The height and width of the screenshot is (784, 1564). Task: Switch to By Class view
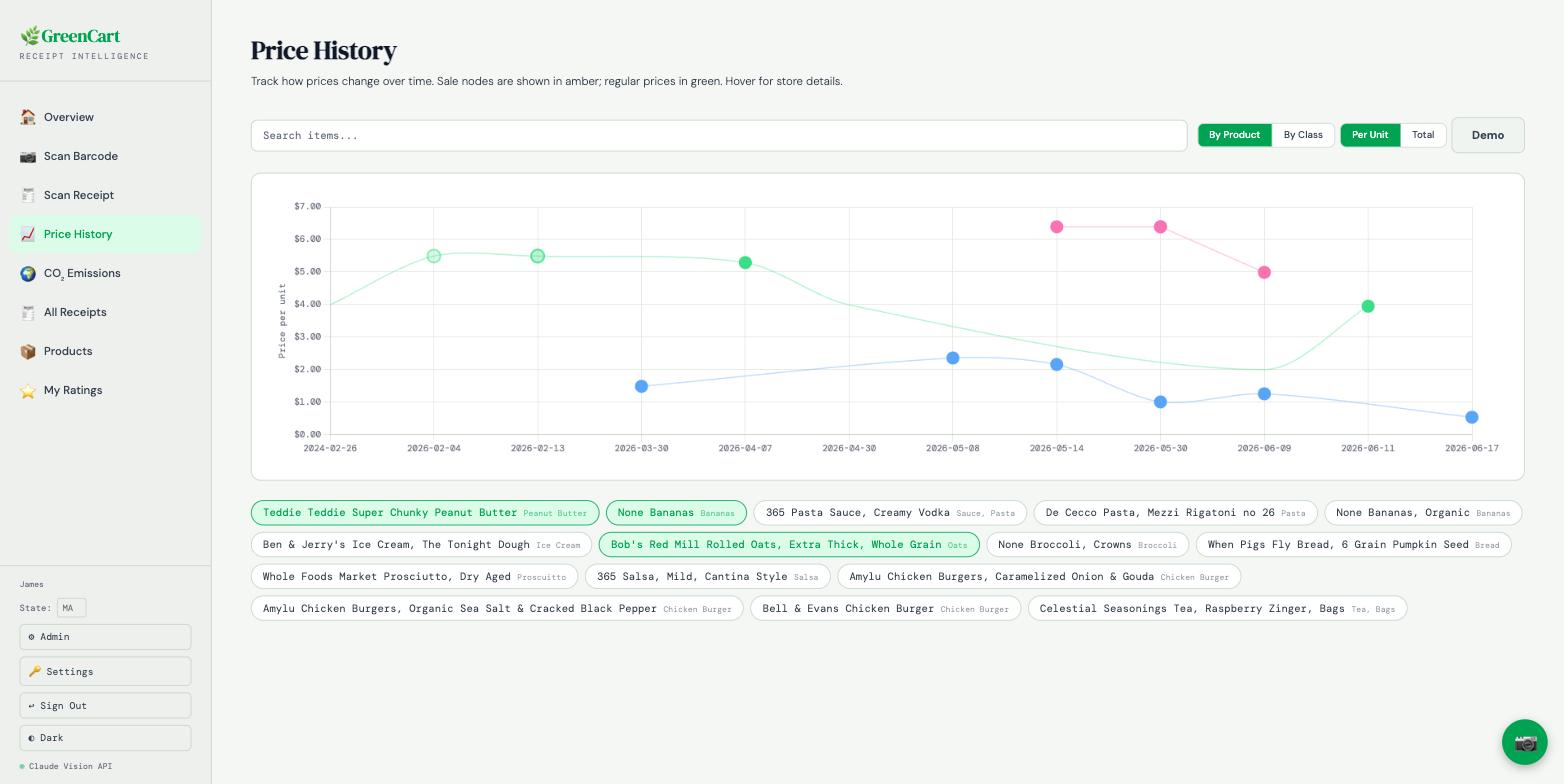[x=1303, y=135]
